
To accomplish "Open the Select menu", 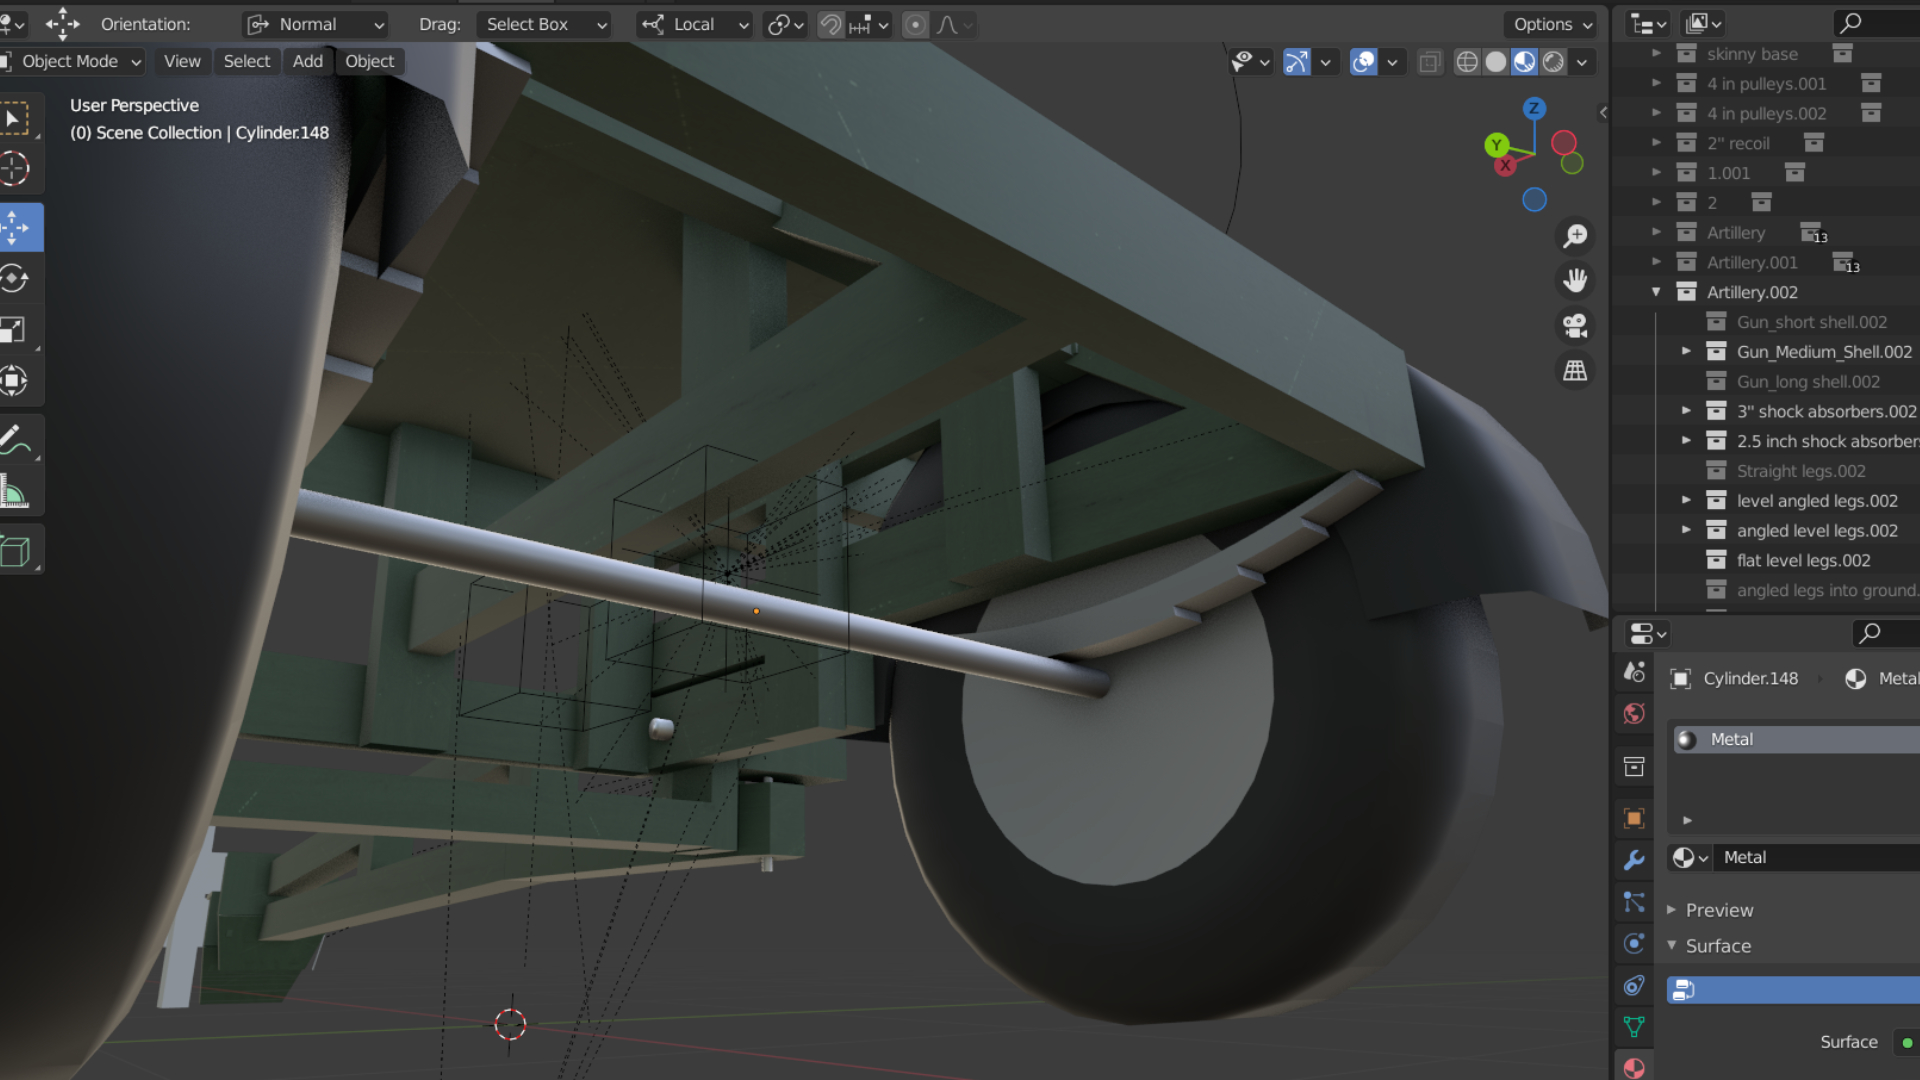I will pos(246,61).
